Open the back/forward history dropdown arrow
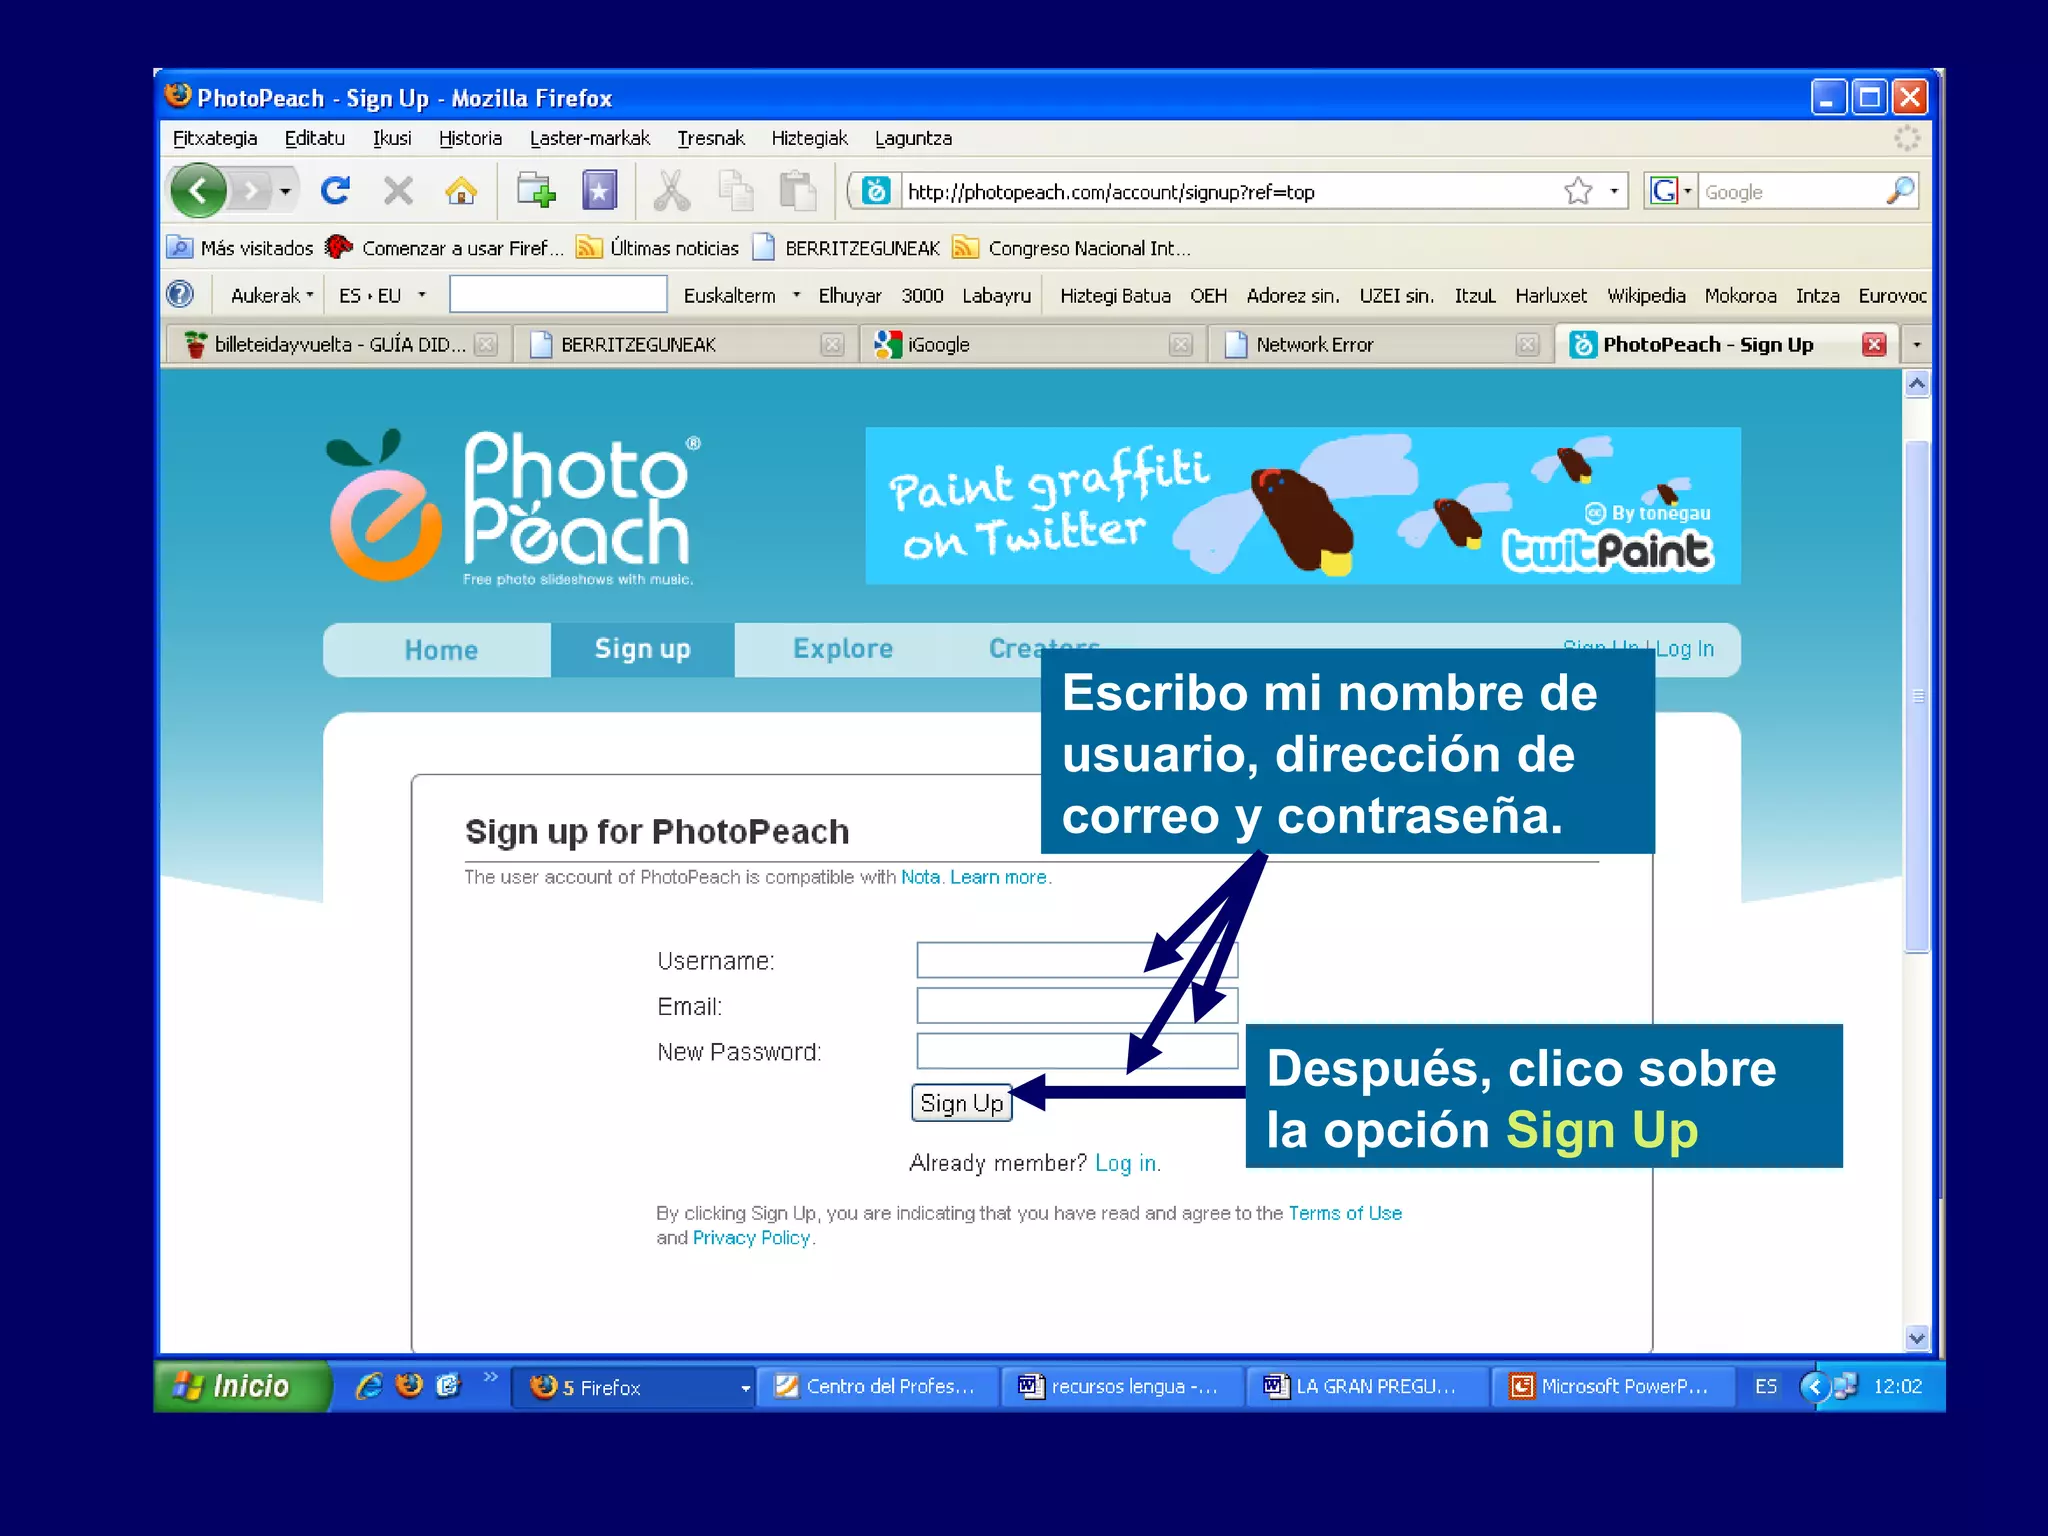2048x1536 pixels. [286, 190]
